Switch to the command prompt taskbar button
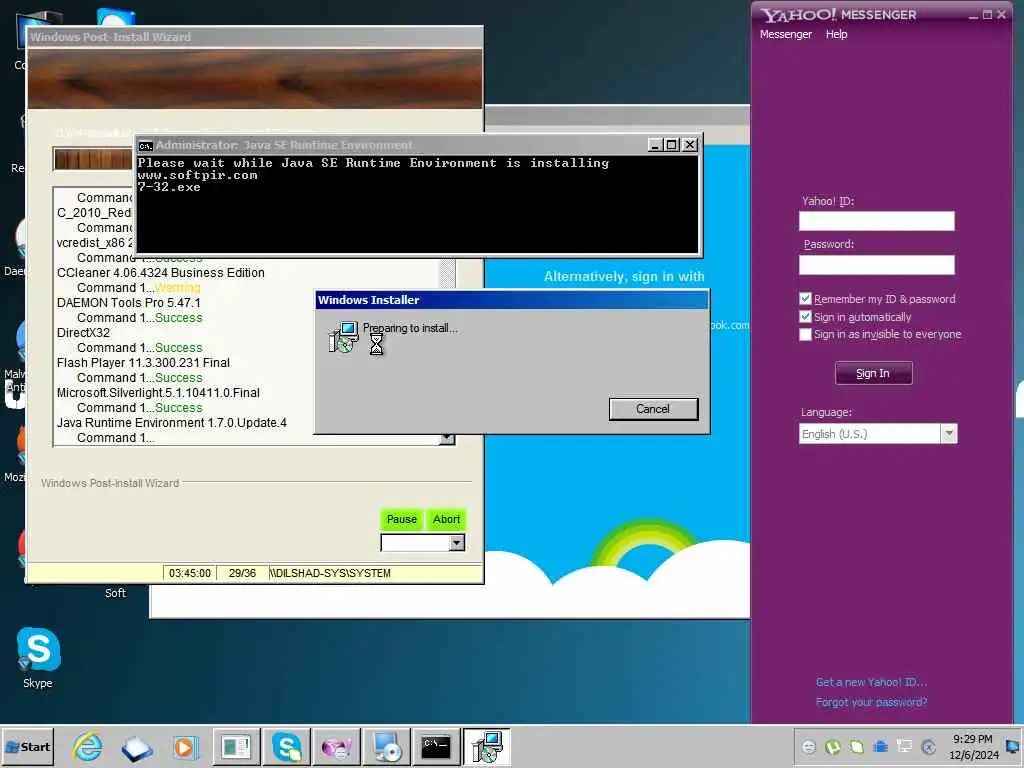This screenshot has width=1024, height=768. tap(436, 747)
